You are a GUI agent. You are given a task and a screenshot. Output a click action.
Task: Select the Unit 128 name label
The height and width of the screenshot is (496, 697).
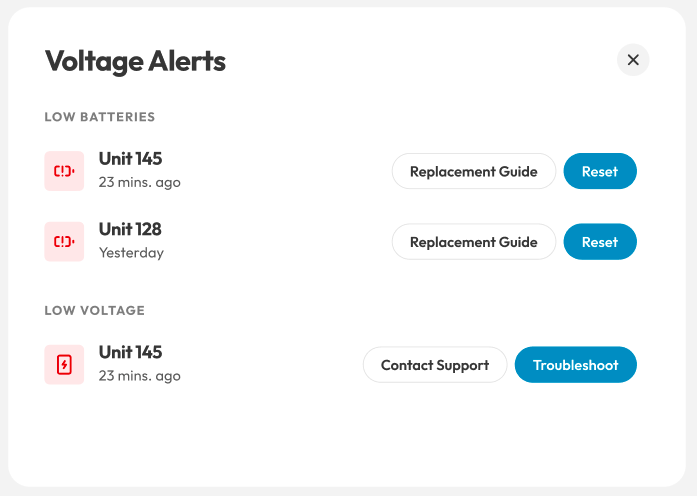click(130, 229)
